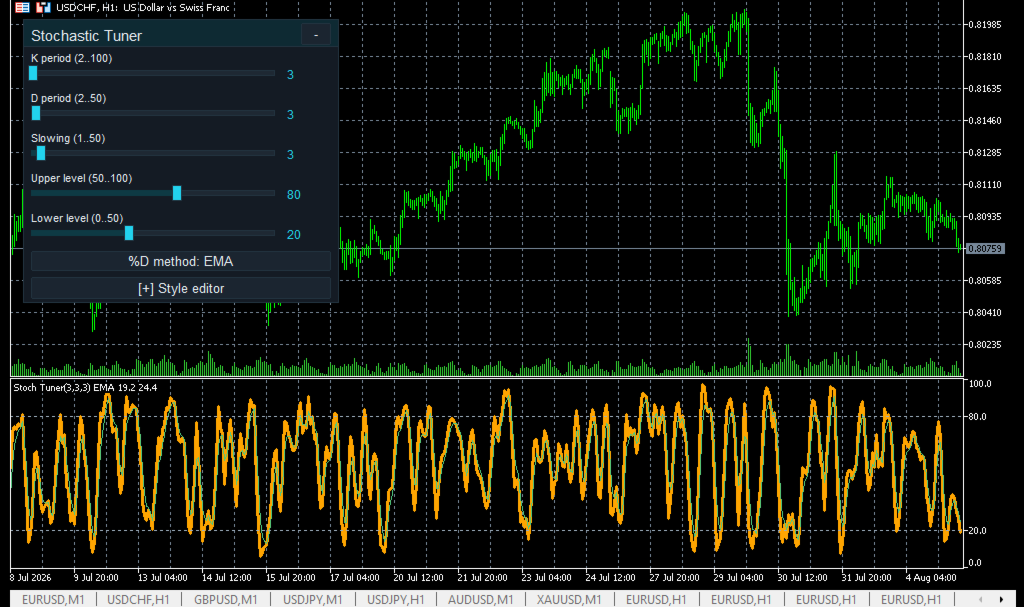Click the 30 Jul 12:00 time label
The width and height of the screenshot is (1024, 607).
point(802,578)
